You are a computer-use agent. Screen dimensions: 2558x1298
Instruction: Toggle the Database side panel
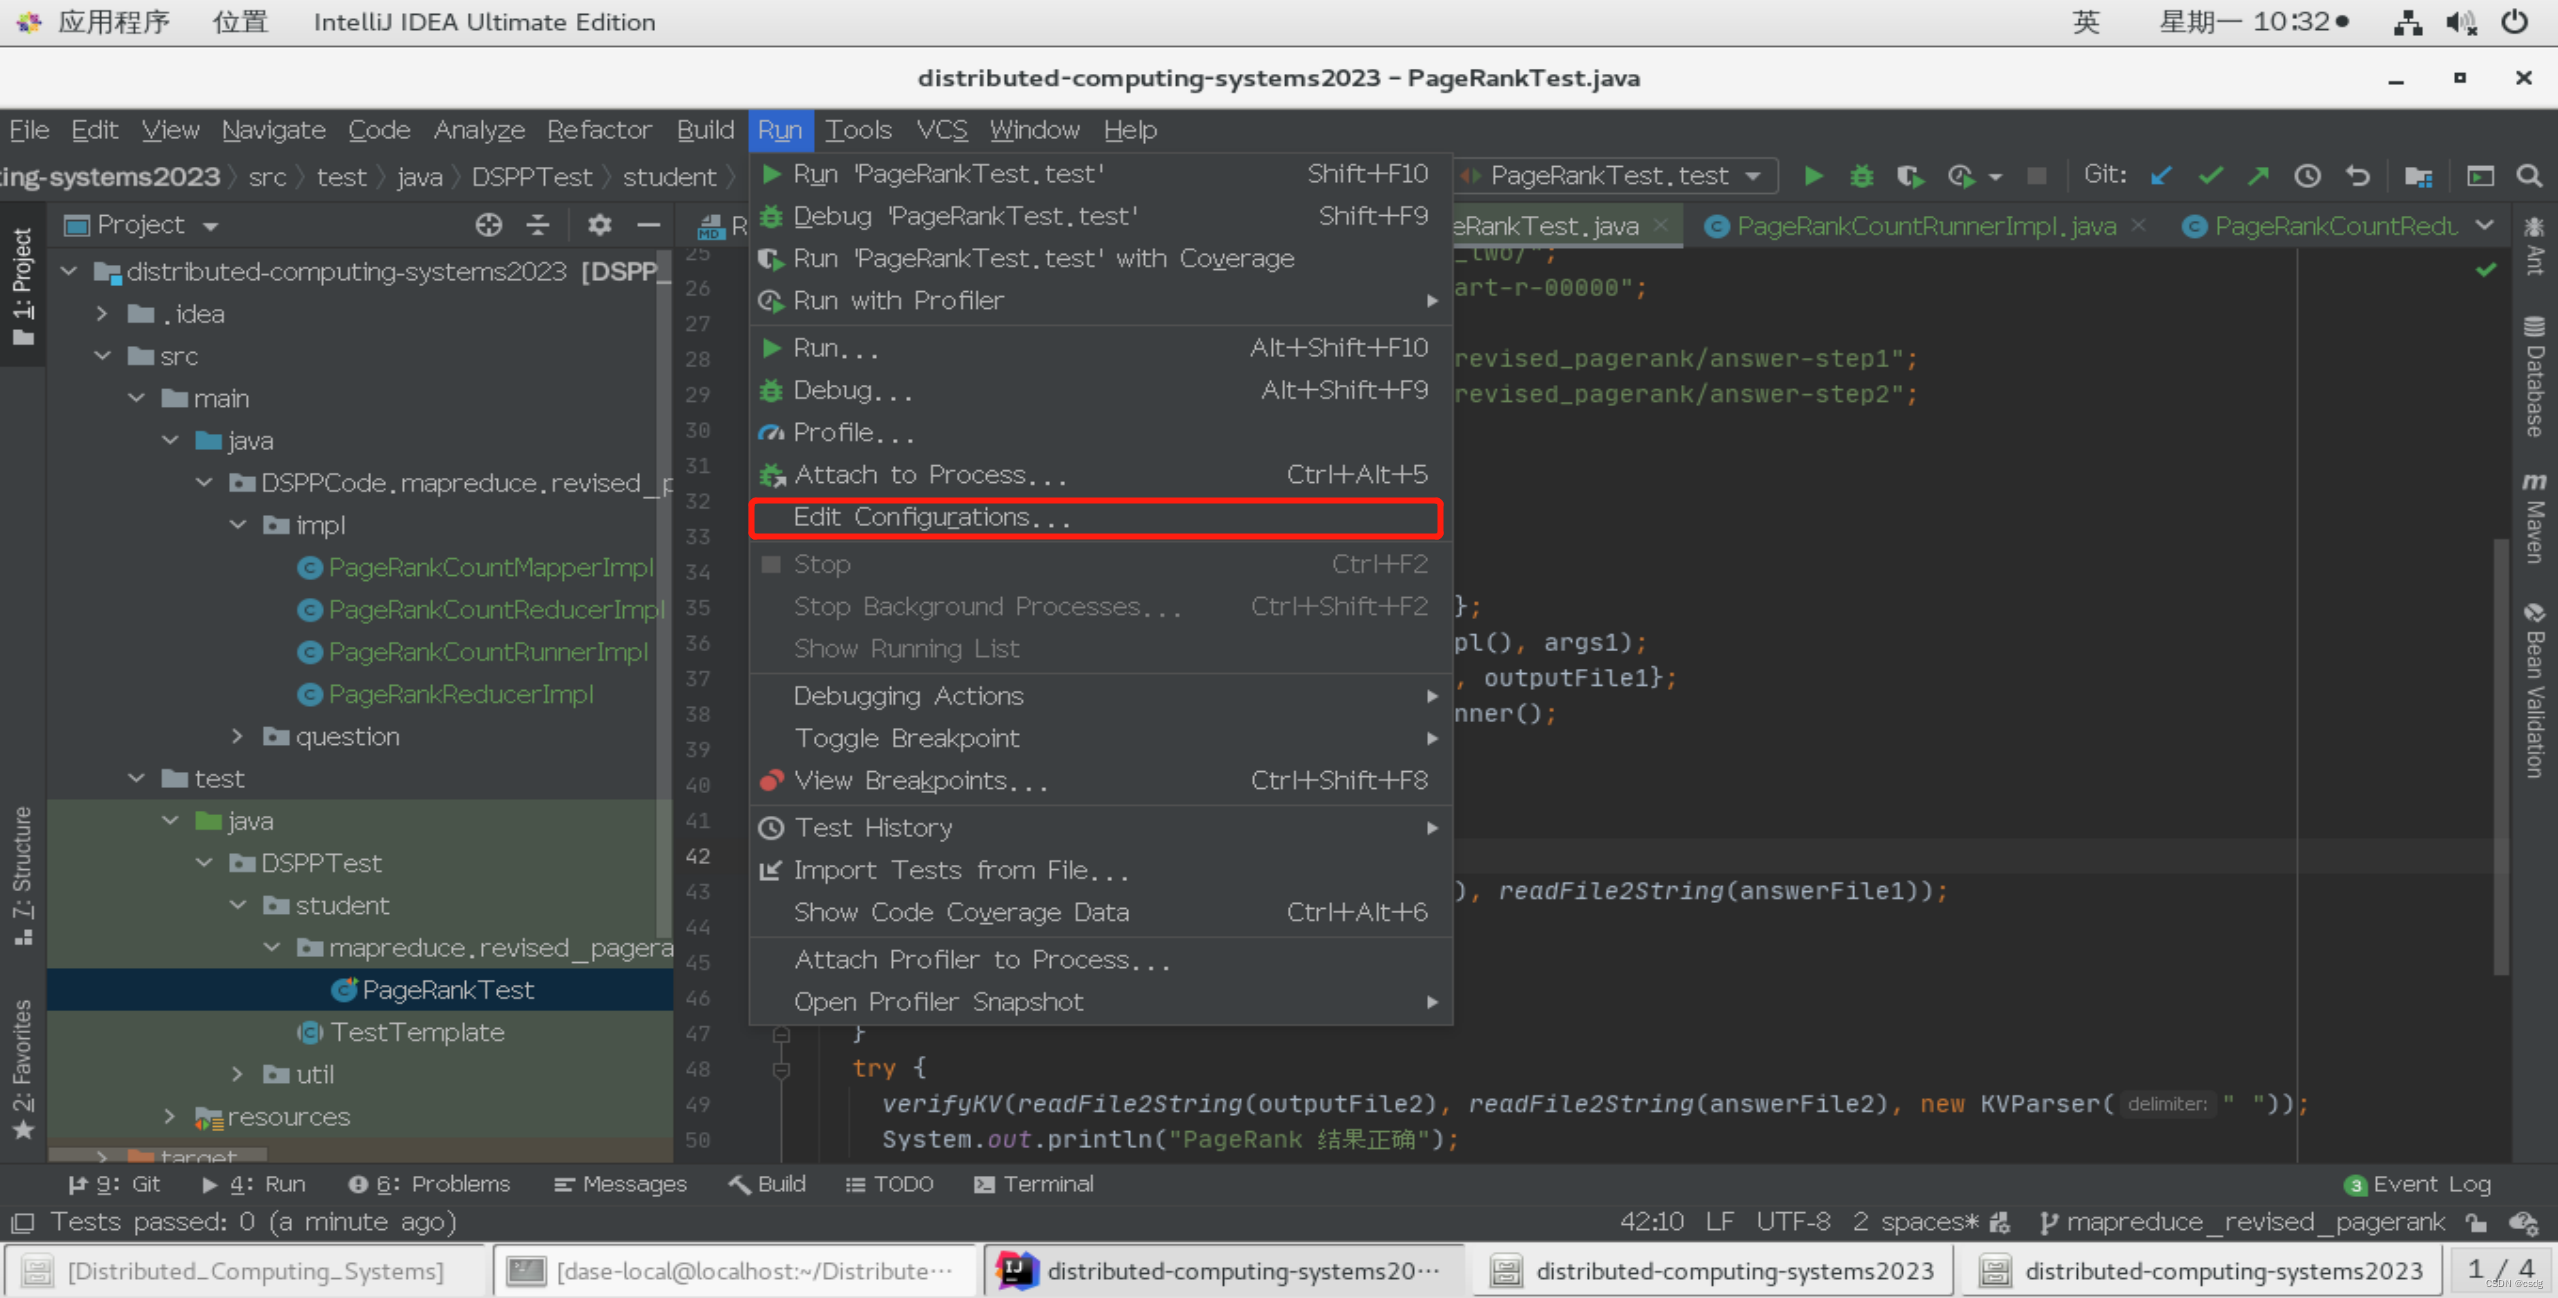click(x=2535, y=377)
